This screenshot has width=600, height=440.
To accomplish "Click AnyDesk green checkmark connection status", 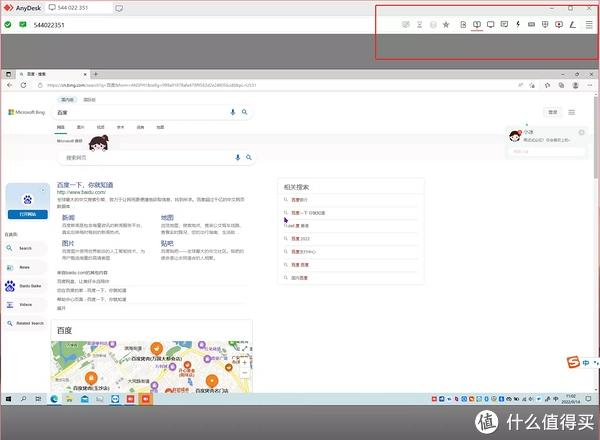I will point(8,25).
